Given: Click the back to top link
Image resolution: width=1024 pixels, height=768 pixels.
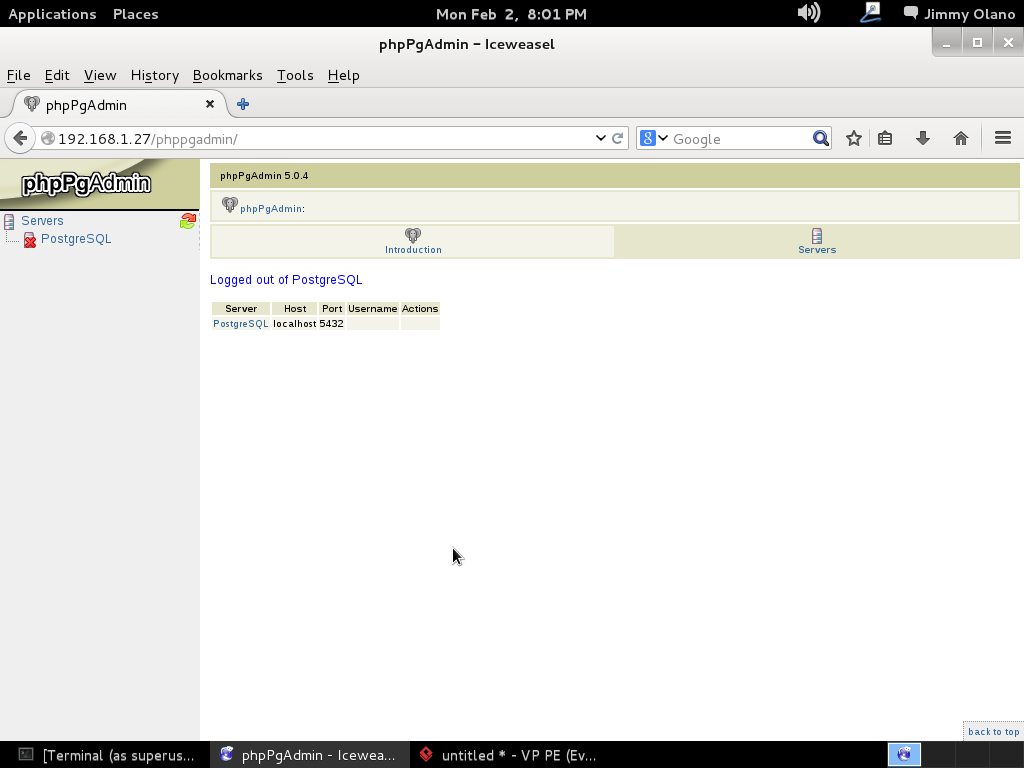Looking at the screenshot, I should [993, 732].
